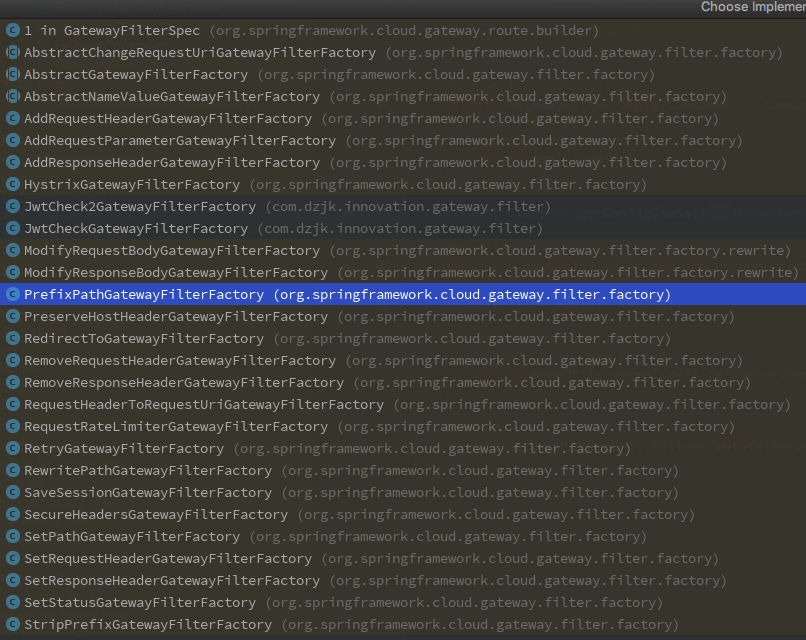Select SetResponseHeaderGatewayFilterFactory entry
Screen dimensions: 806x640
point(403,580)
